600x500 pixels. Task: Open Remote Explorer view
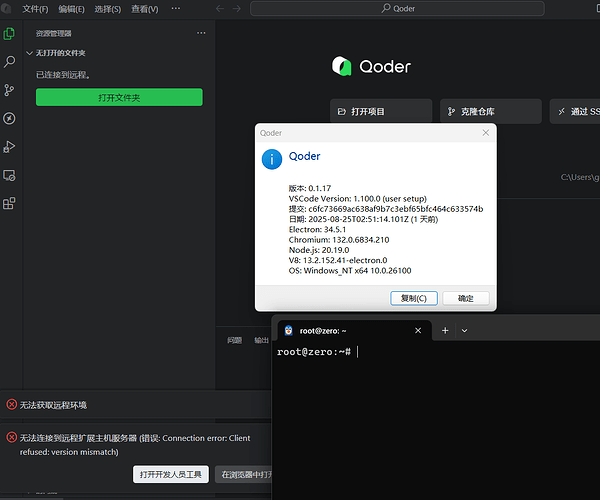point(9,175)
